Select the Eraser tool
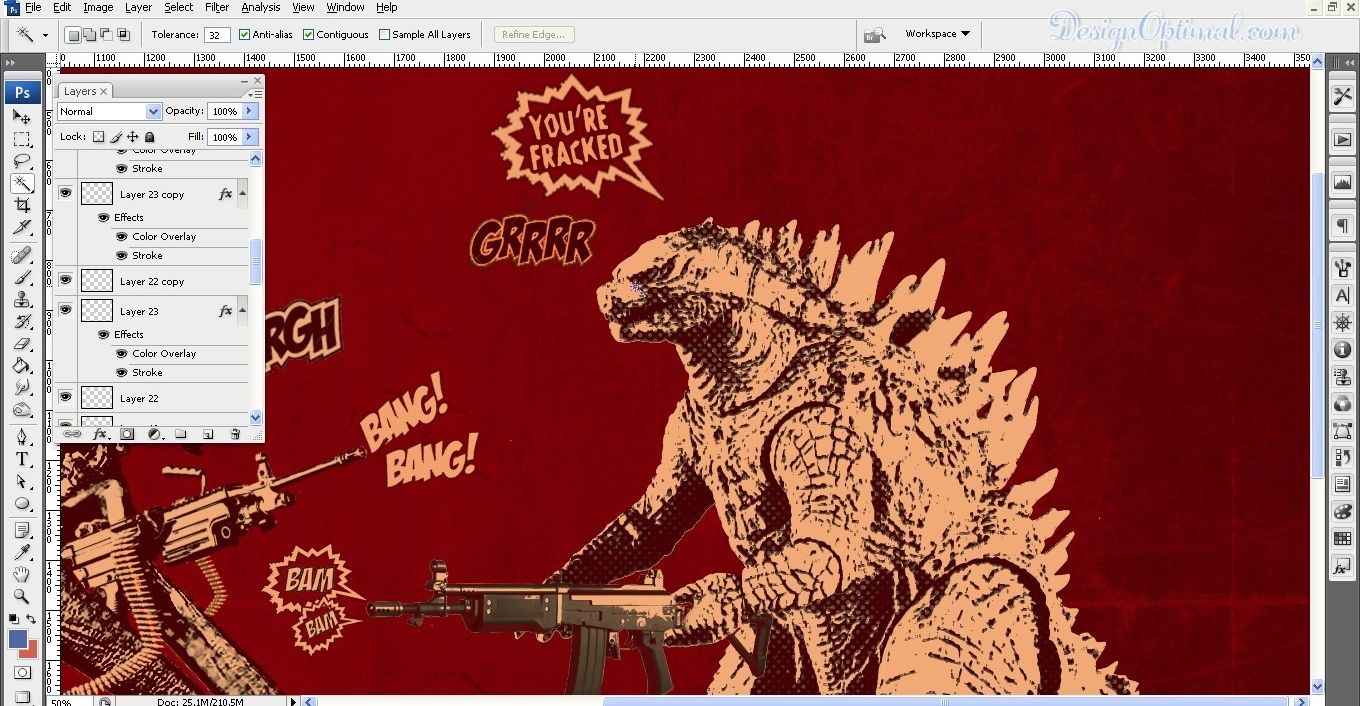 click(x=22, y=344)
